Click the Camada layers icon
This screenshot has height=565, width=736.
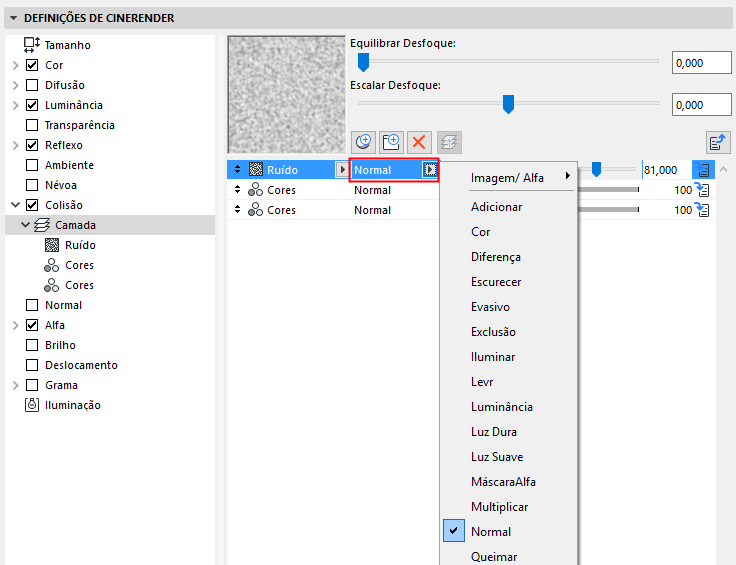(42, 225)
